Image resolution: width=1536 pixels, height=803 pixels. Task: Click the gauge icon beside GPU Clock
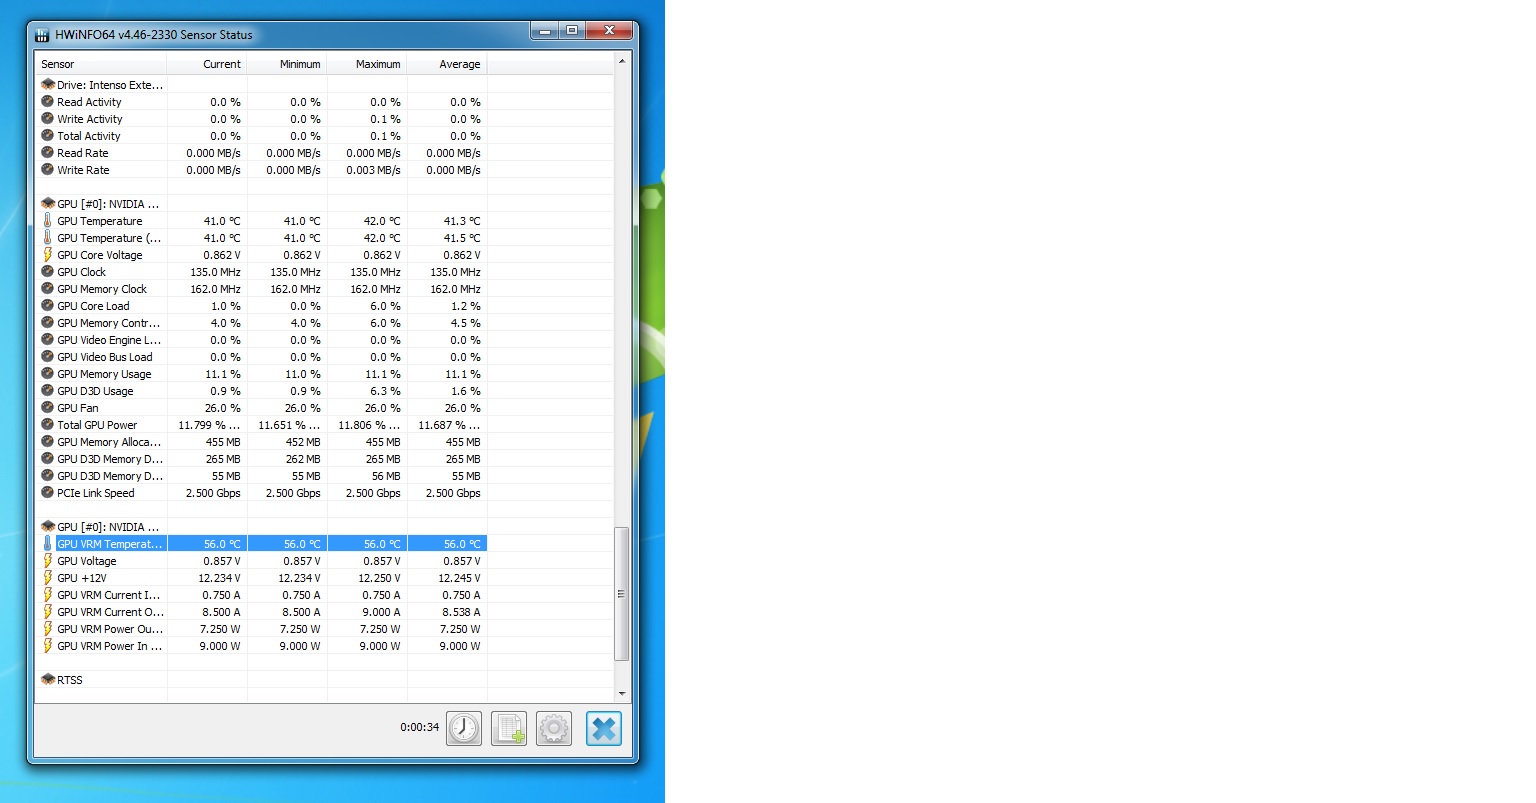point(47,272)
